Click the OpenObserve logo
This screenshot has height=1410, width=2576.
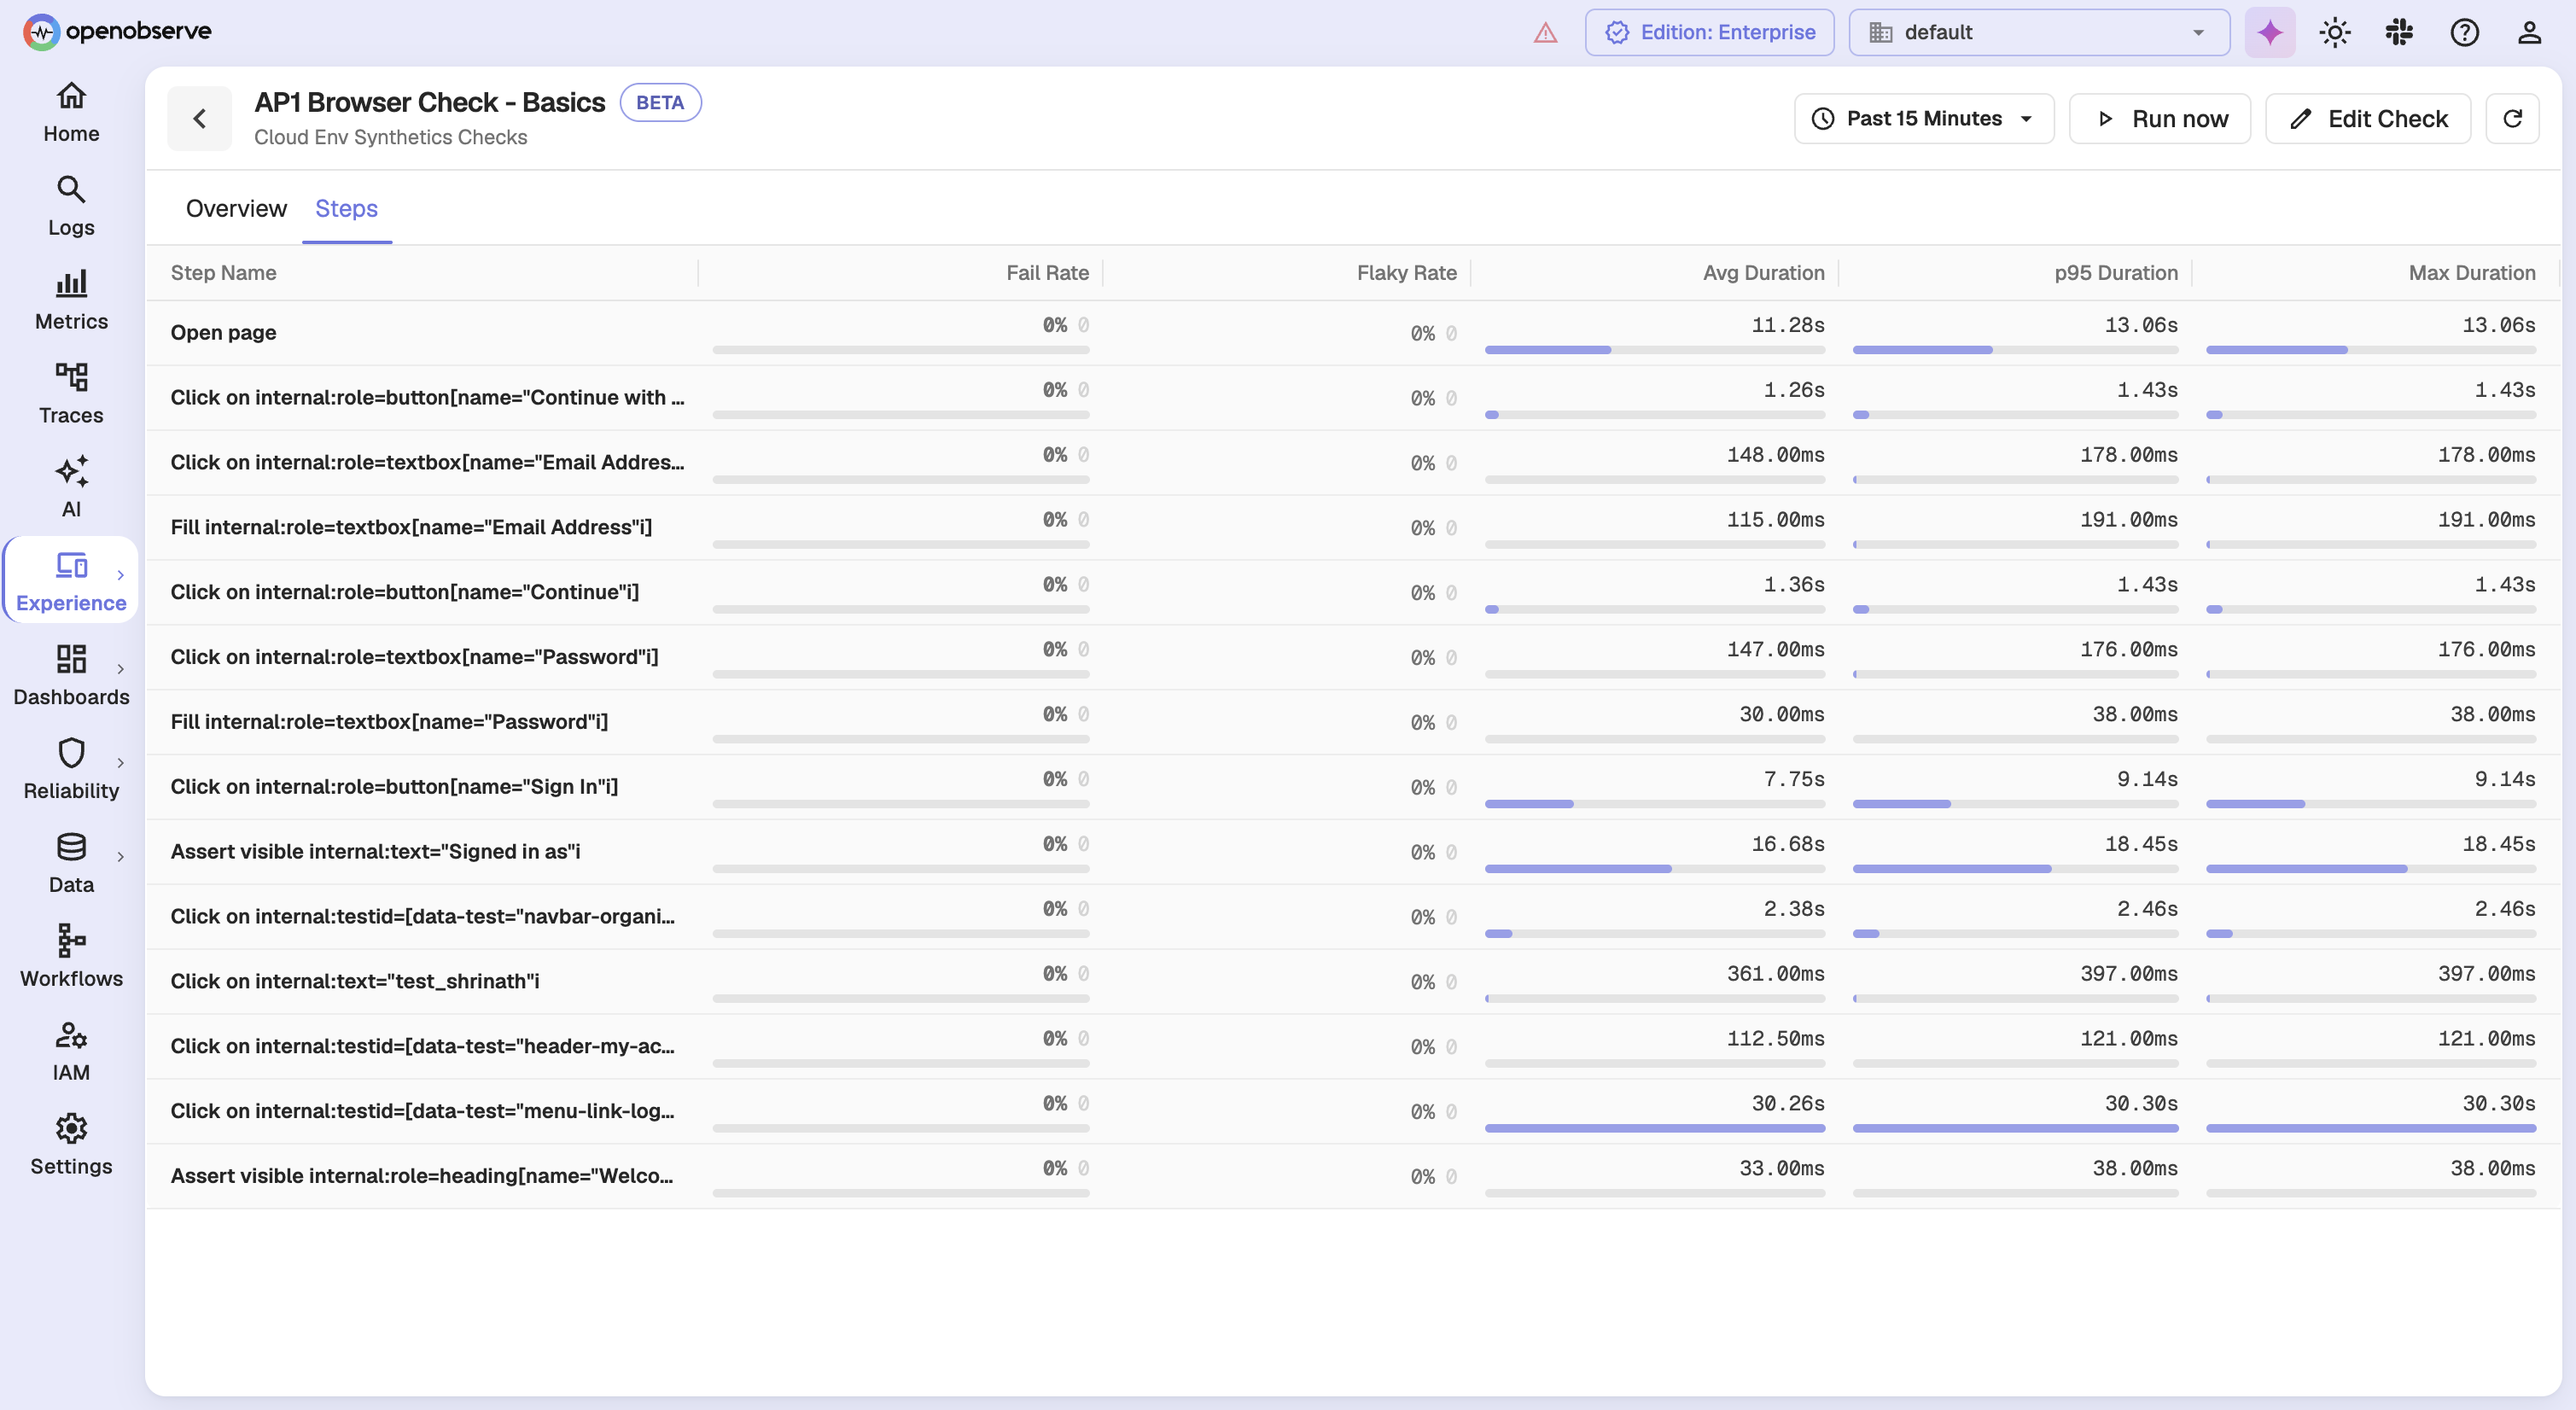point(117,31)
